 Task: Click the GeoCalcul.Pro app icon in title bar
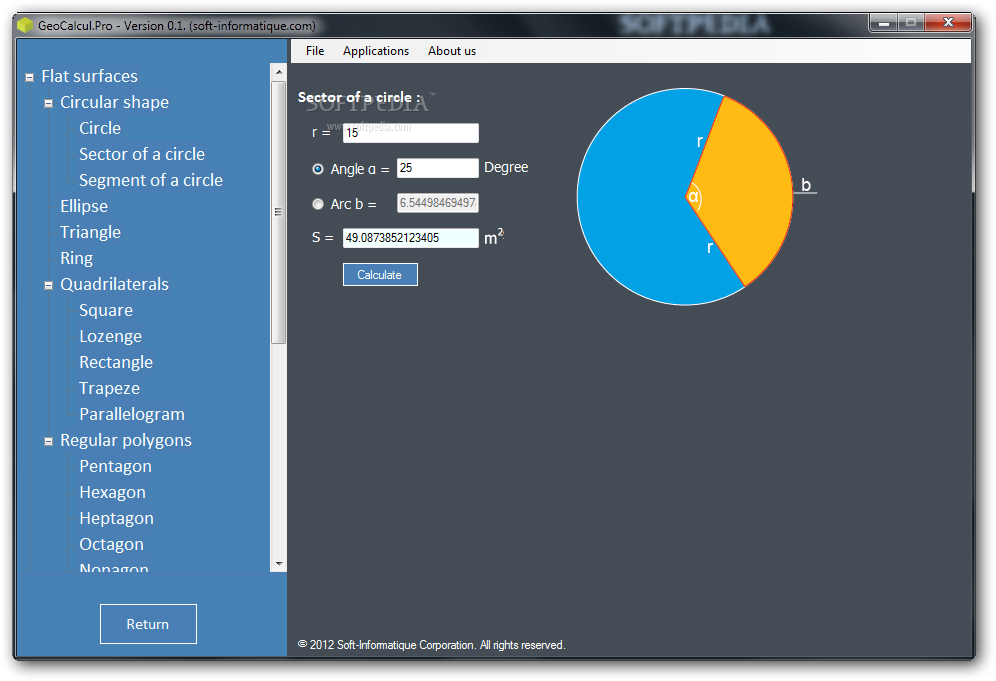click(25, 25)
